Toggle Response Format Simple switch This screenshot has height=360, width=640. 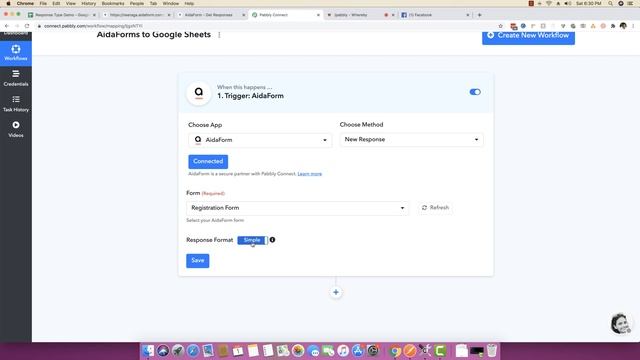pyautogui.click(x=252, y=240)
